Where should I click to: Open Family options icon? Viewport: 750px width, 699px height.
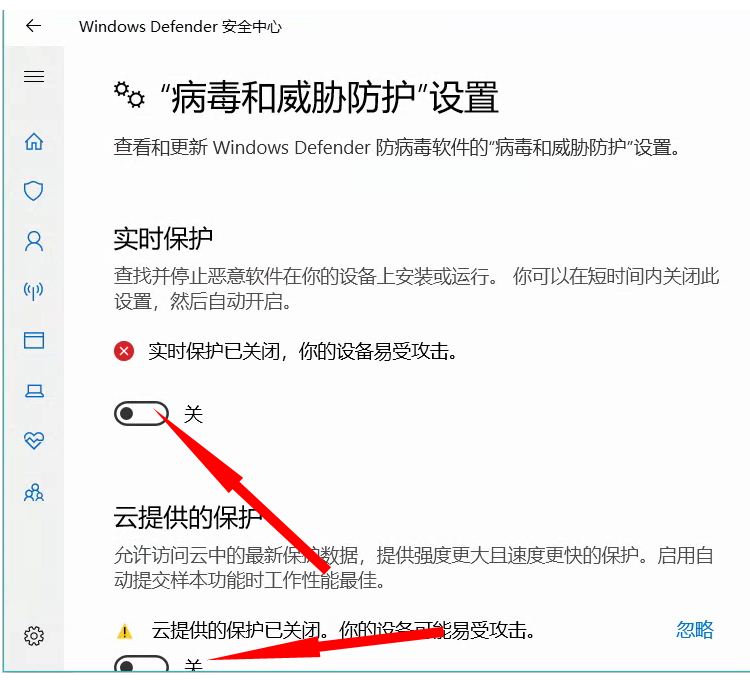pyautogui.click(x=34, y=492)
